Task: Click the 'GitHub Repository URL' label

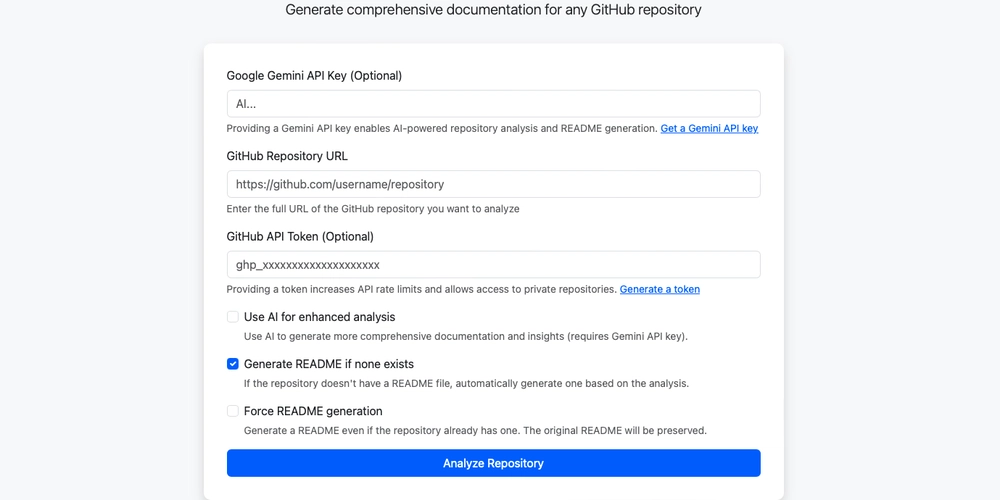Action: [x=287, y=156]
